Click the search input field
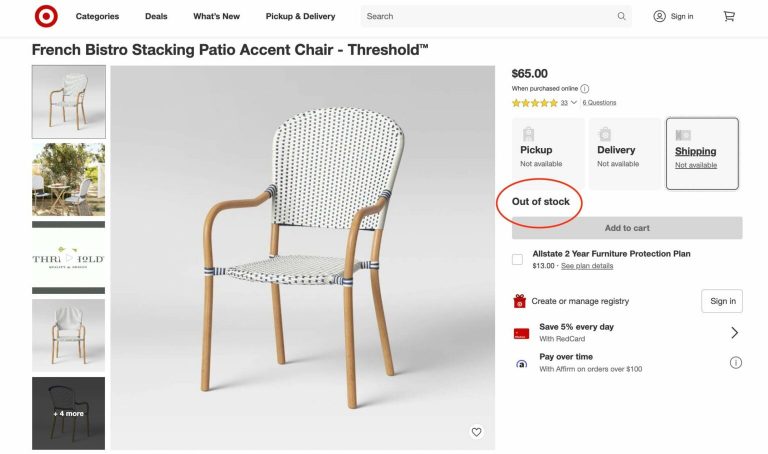The image size is (768, 454). (x=488, y=16)
